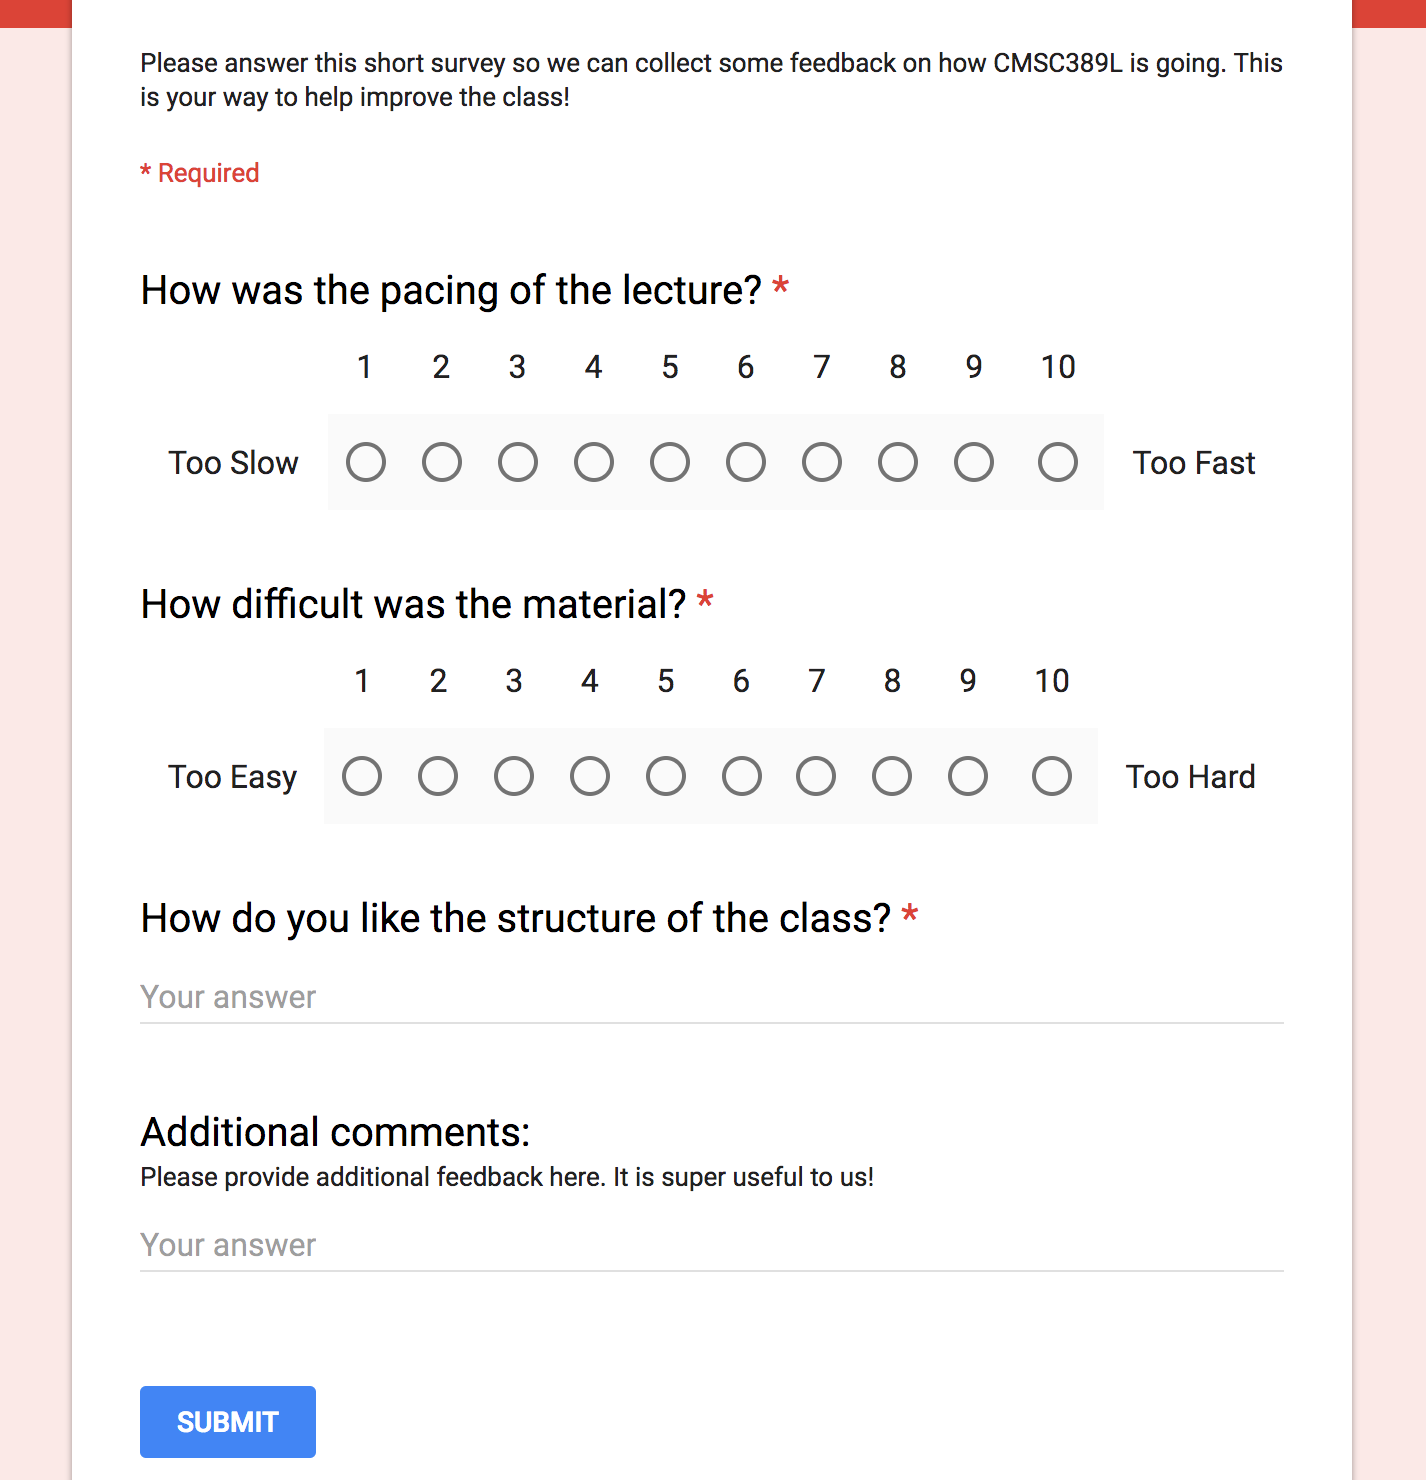The width and height of the screenshot is (1426, 1480).
Task: Select difficulty rating 2
Action: pyautogui.click(x=438, y=776)
